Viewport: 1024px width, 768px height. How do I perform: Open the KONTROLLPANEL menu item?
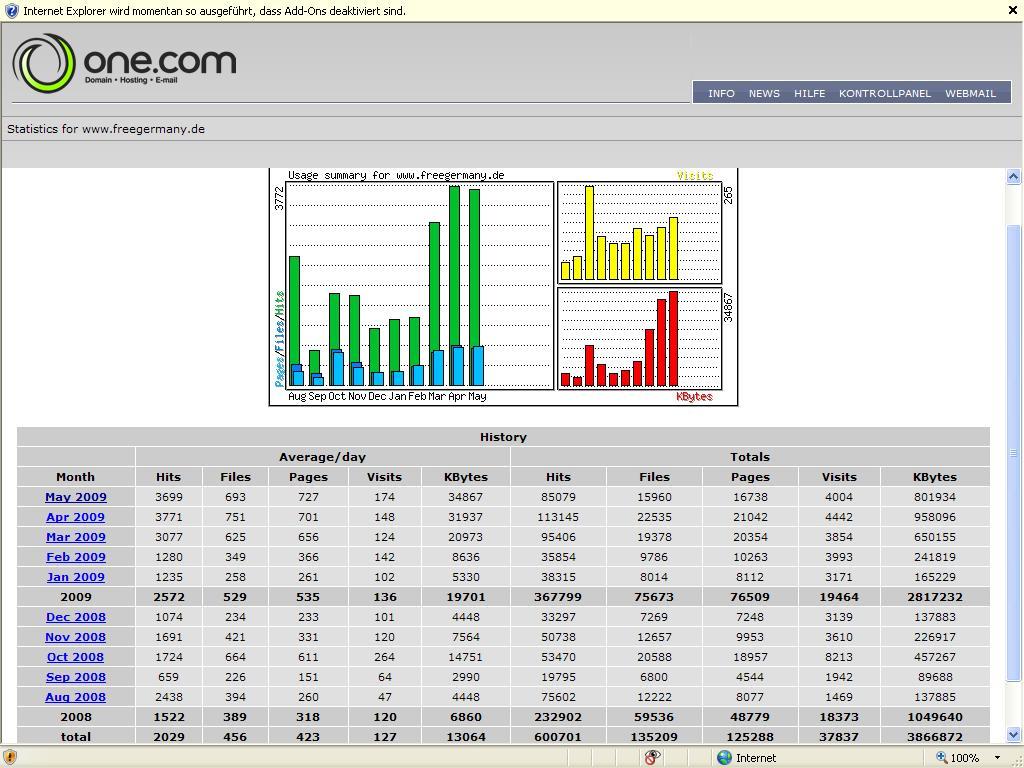(x=885, y=93)
